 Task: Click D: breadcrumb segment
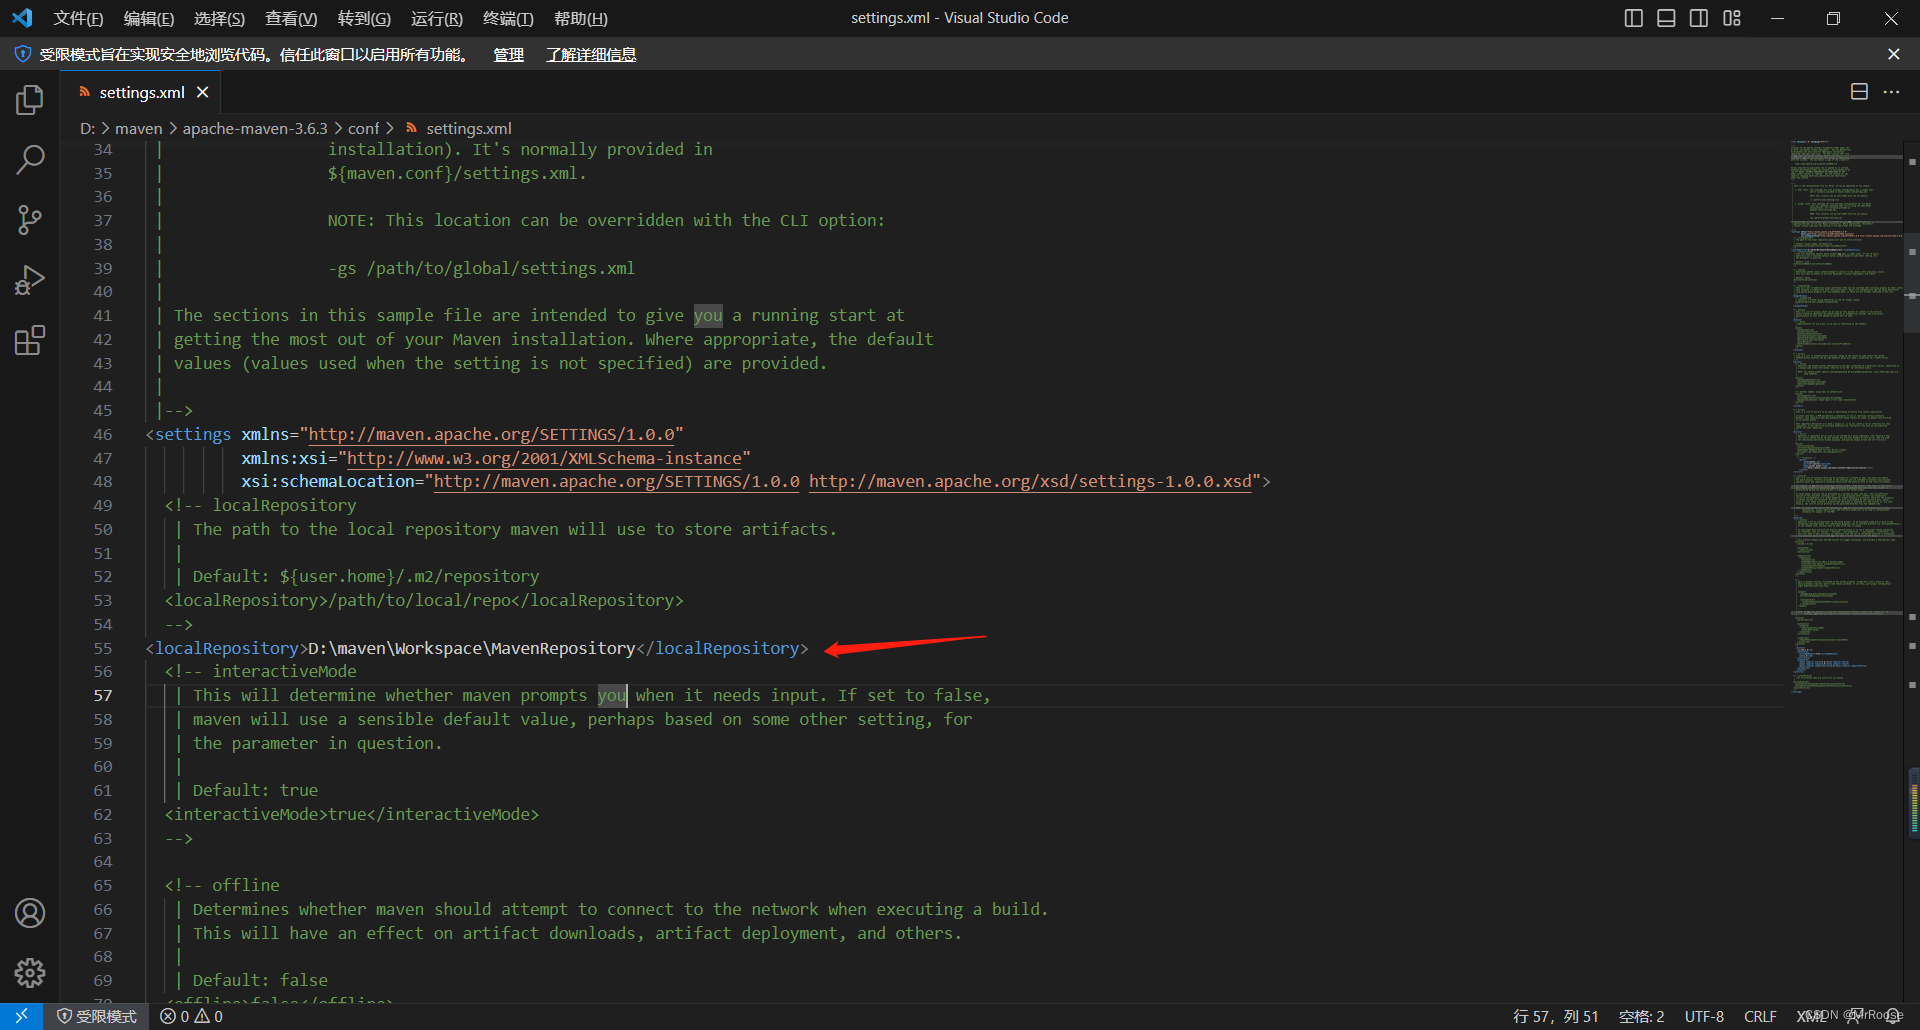pyautogui.click(x=88, y=128)
